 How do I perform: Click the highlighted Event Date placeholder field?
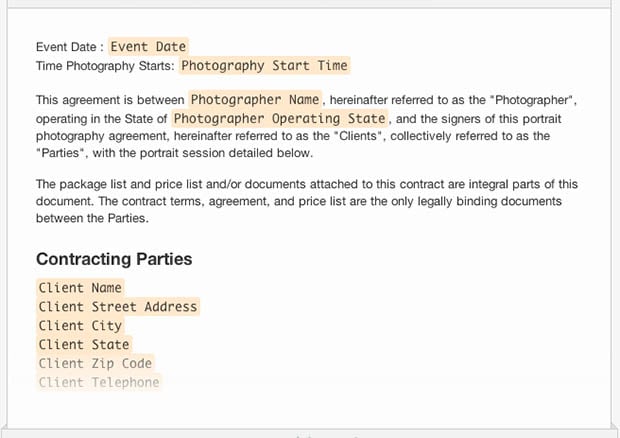(x=148, y=47)
